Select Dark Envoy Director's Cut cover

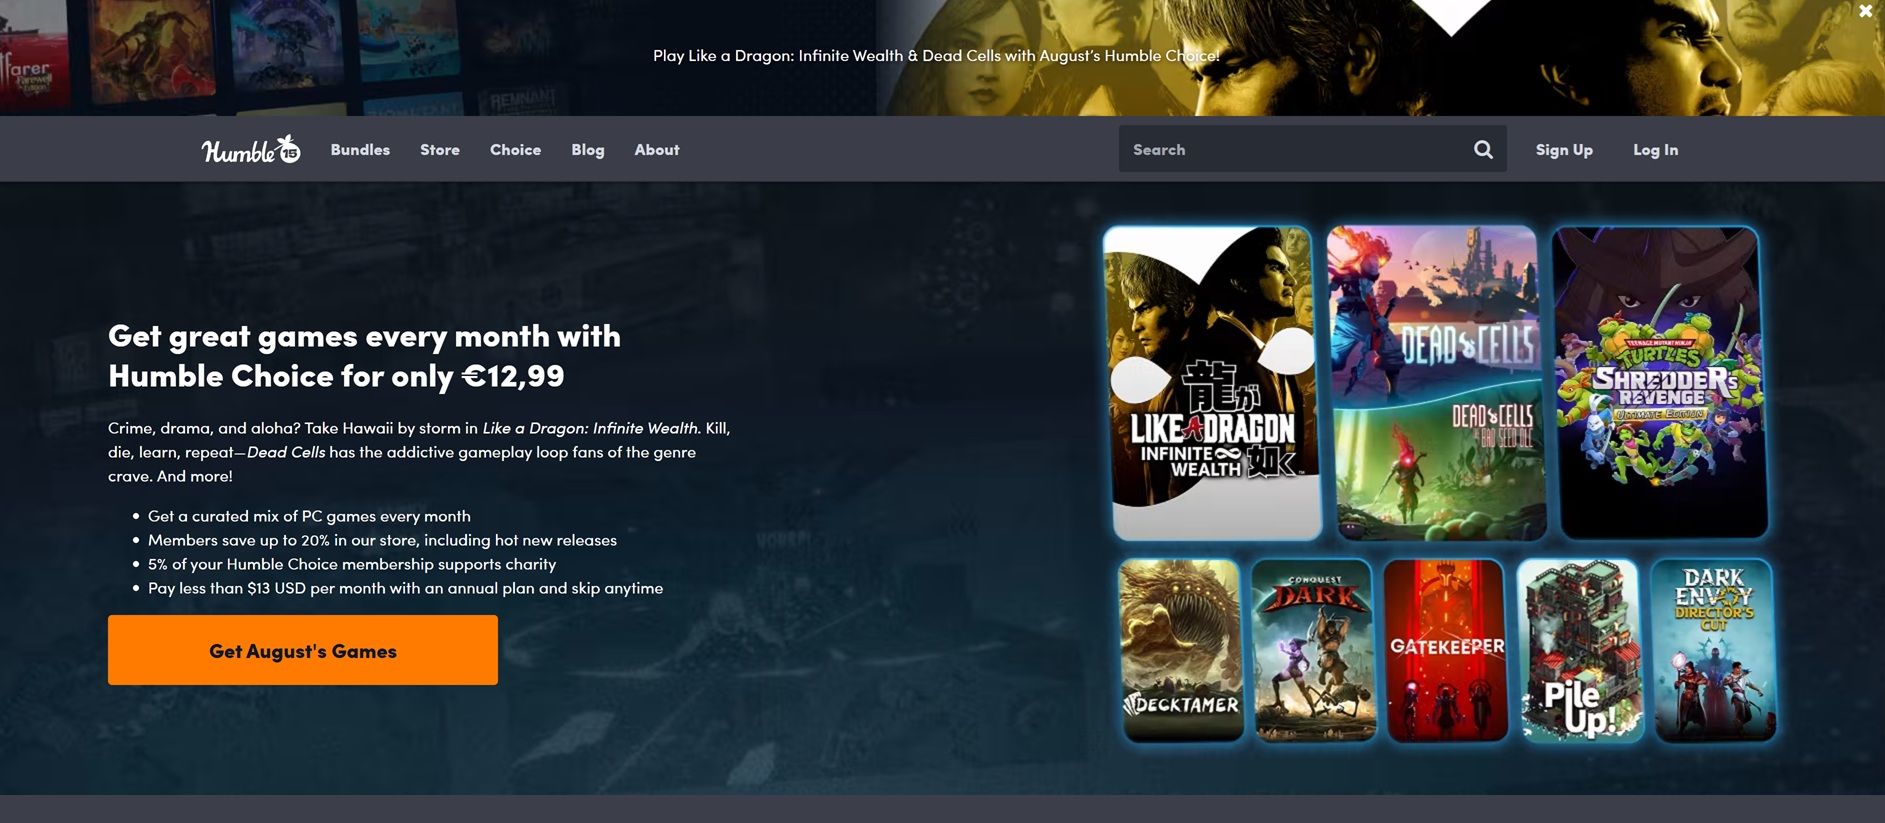(x=1714, y=650)
